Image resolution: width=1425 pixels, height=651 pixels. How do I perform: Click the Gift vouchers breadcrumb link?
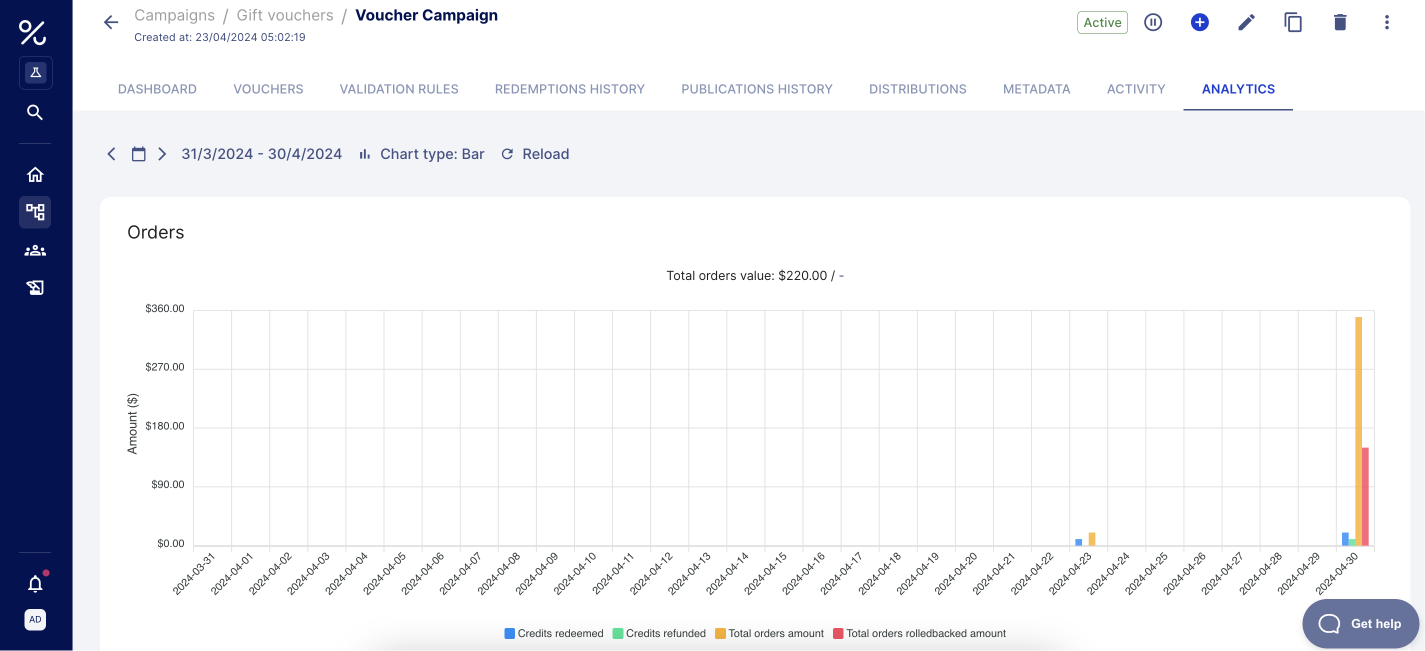(285, 15)
